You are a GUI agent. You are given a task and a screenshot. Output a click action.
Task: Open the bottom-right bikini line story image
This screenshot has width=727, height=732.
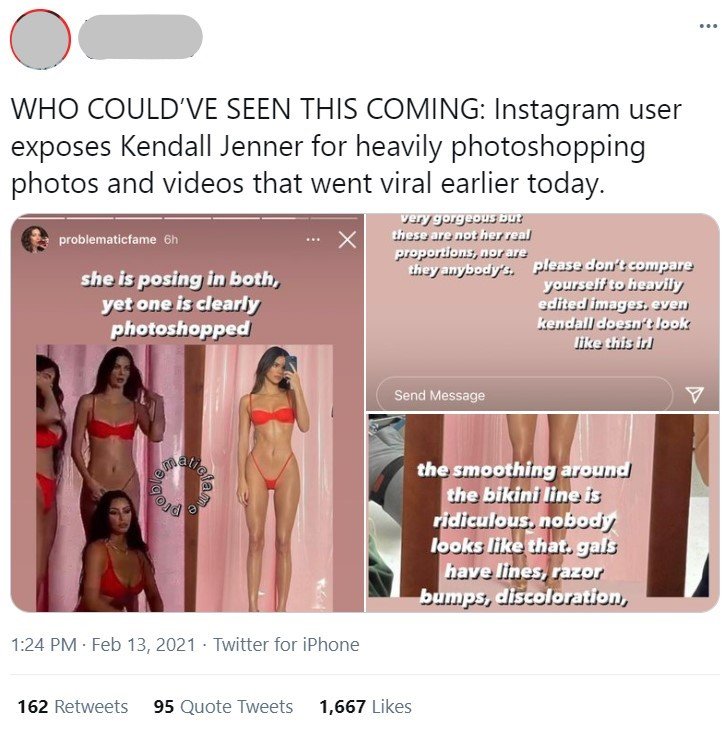(x=543, y=513)
